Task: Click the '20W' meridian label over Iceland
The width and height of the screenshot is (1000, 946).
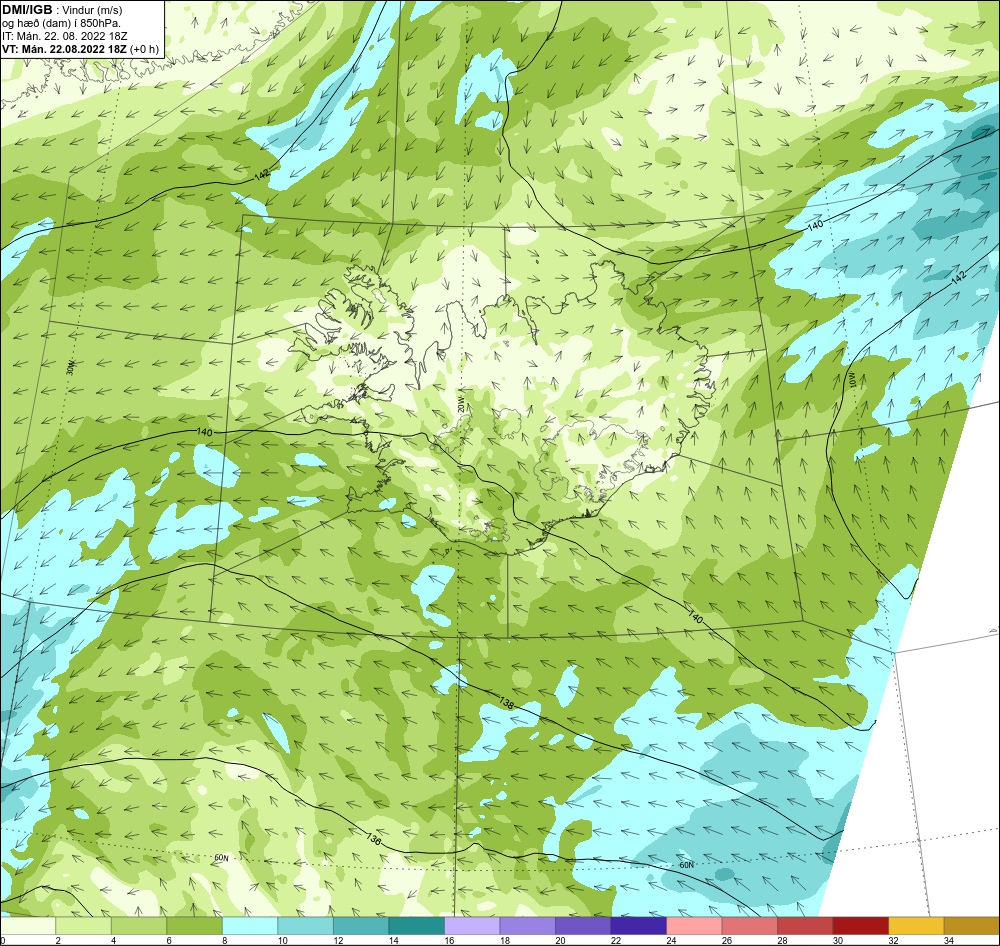Action: point(460,404)
